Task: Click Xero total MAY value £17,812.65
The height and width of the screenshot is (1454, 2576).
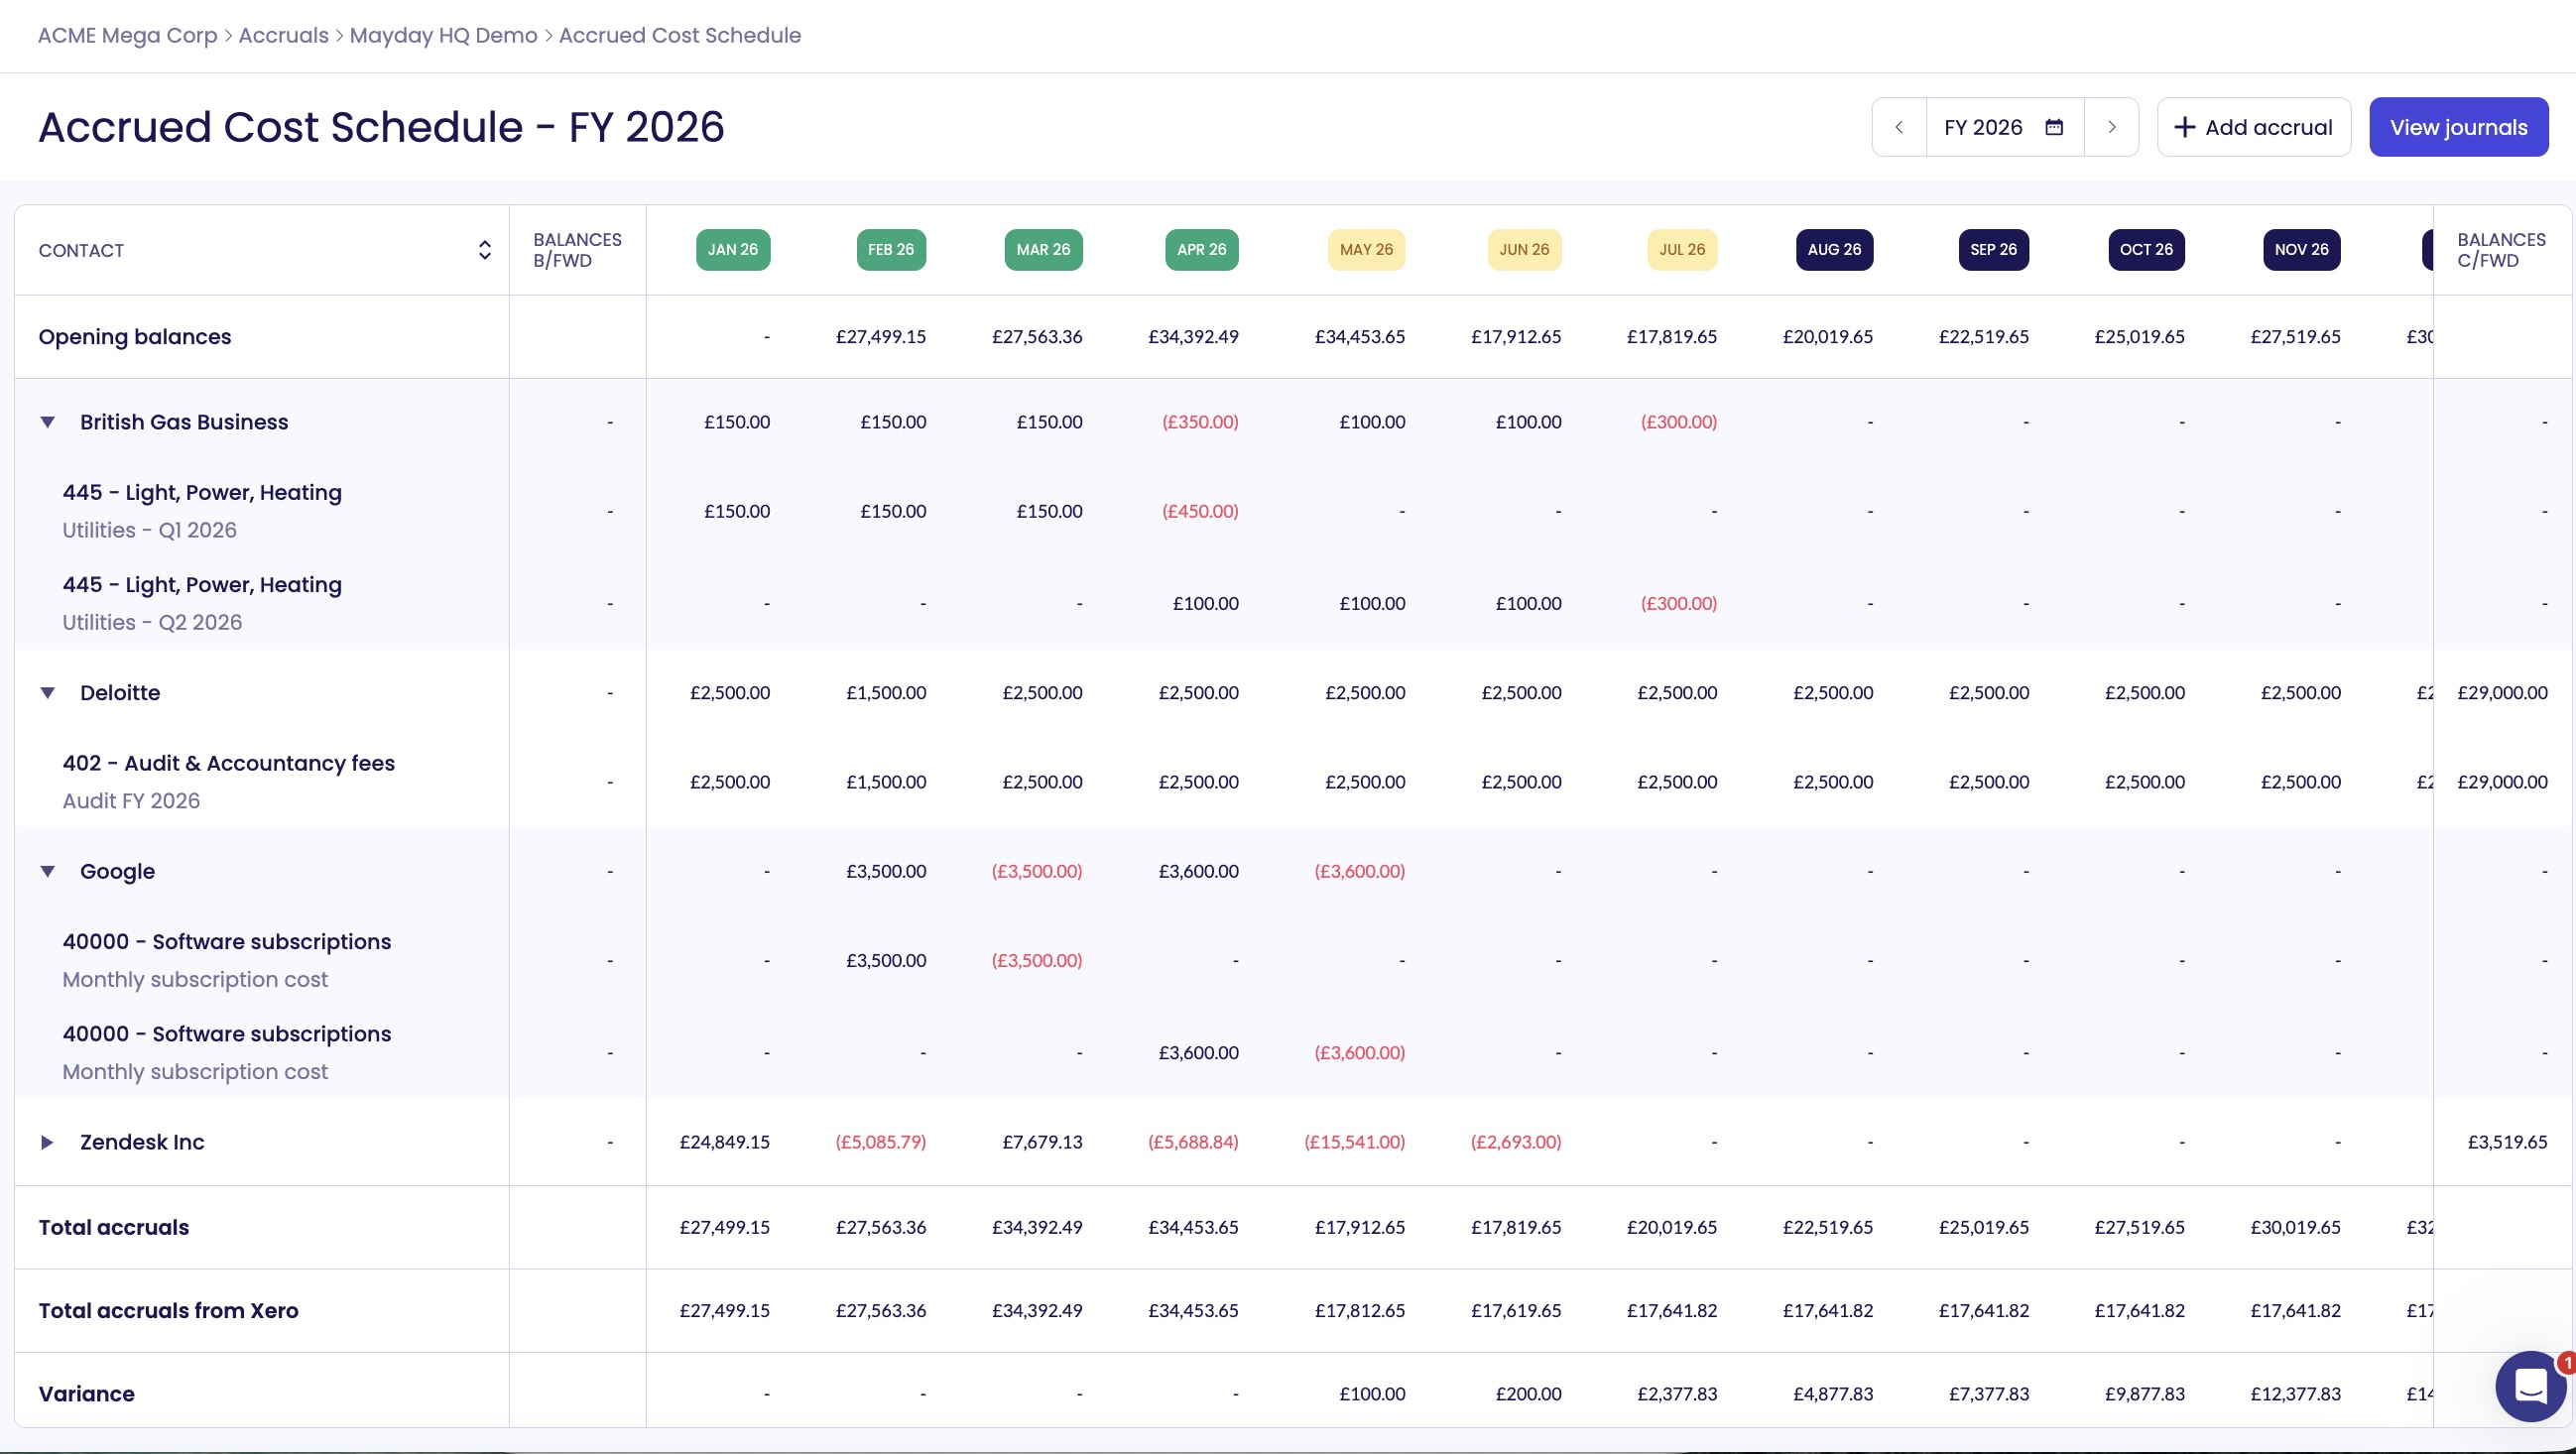Action: tap(1359, 1311)
